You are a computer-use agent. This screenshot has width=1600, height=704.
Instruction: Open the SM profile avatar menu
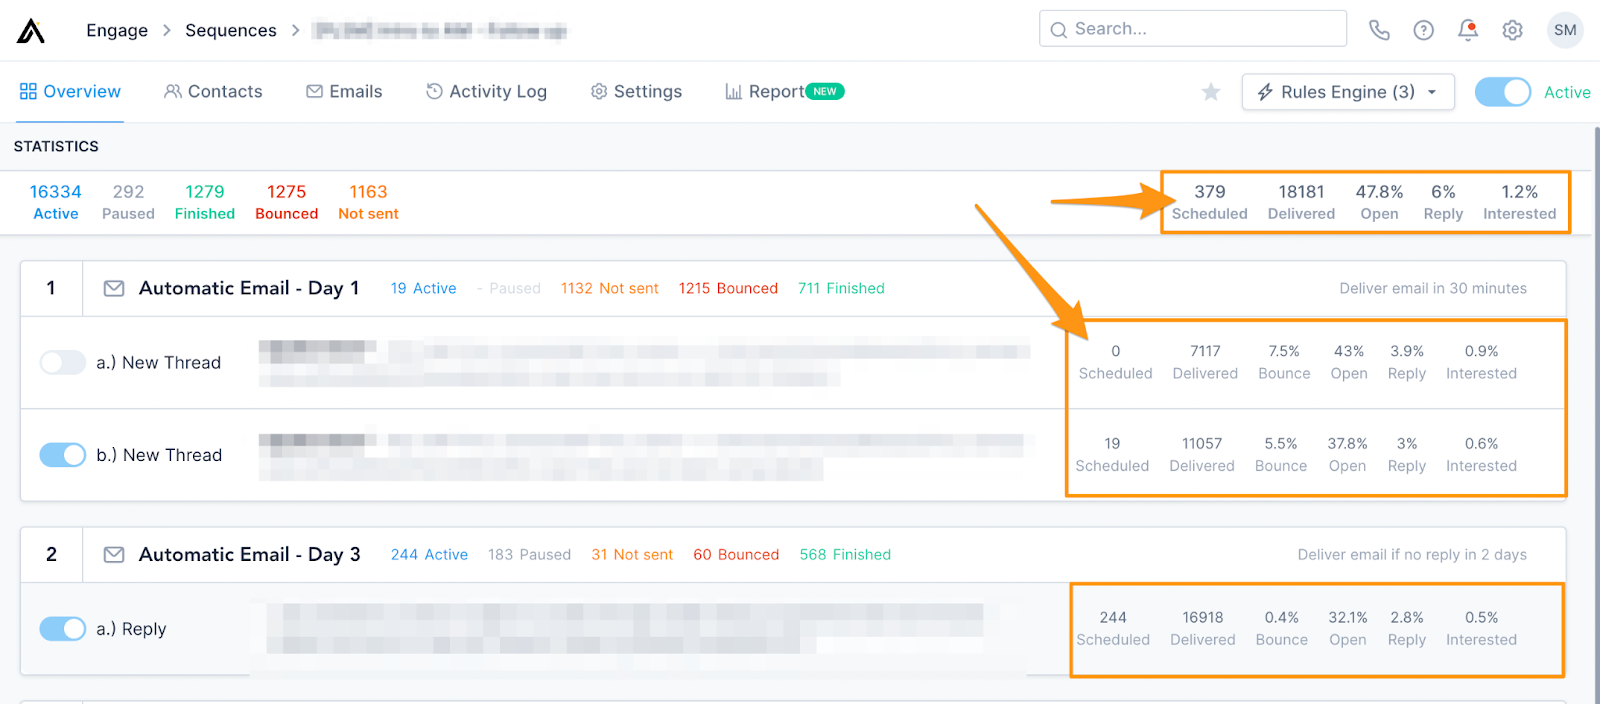tap(1564, 30)
